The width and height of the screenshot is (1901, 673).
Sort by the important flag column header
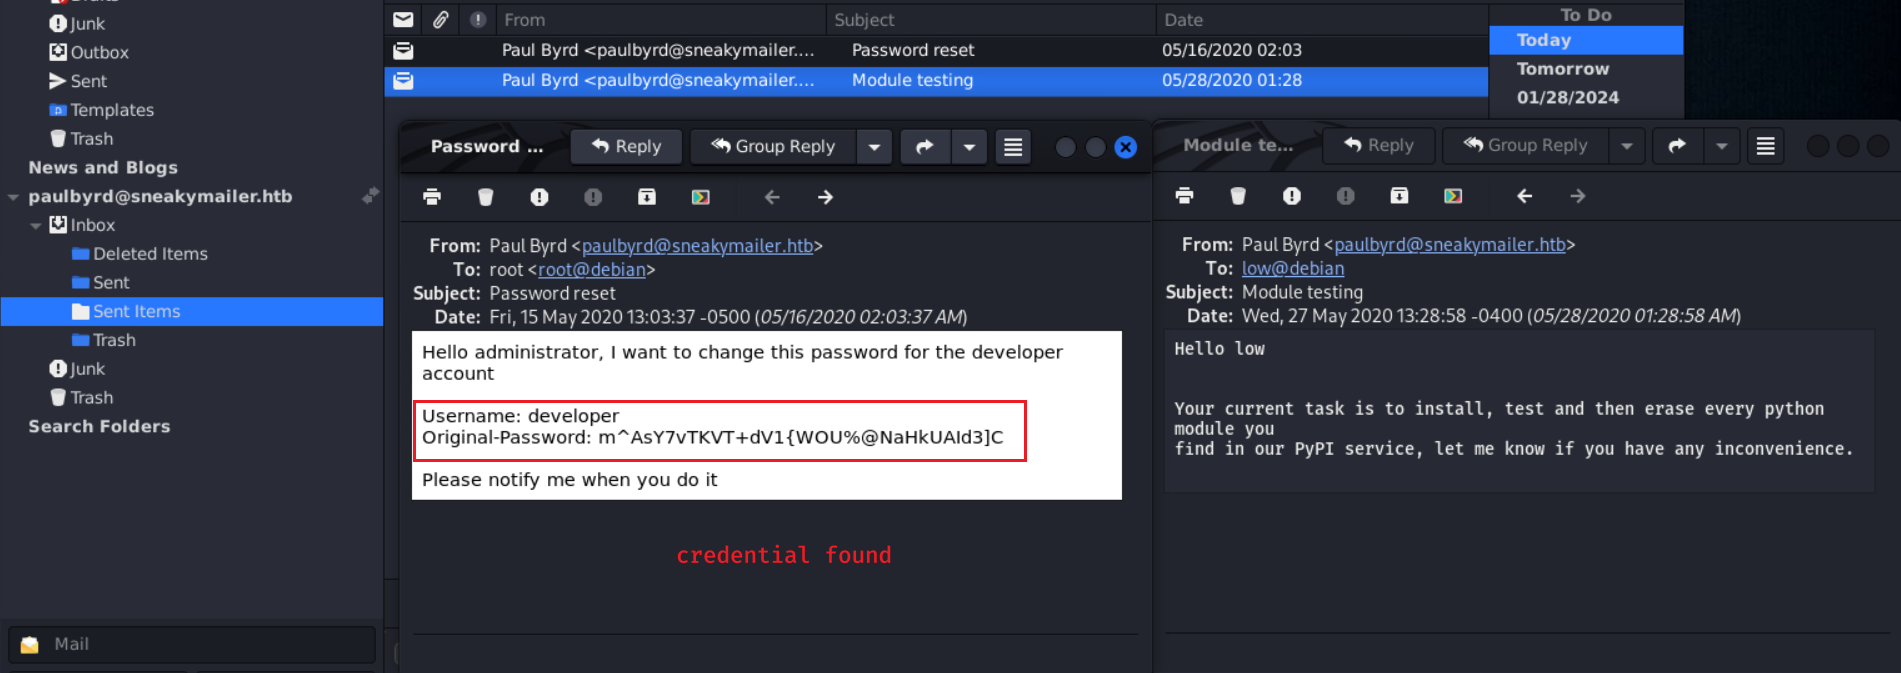coord(478,19)
